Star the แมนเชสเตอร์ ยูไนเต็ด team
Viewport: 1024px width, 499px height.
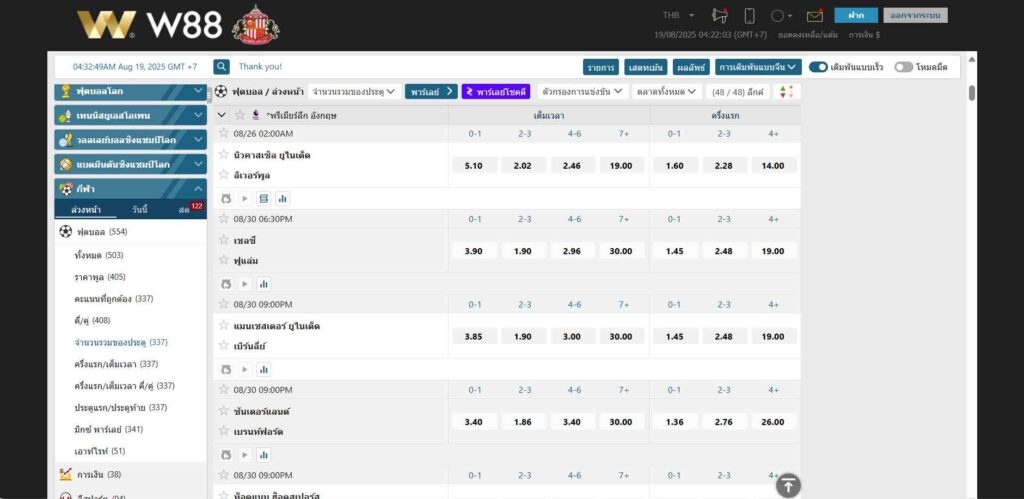coord(223,325)
